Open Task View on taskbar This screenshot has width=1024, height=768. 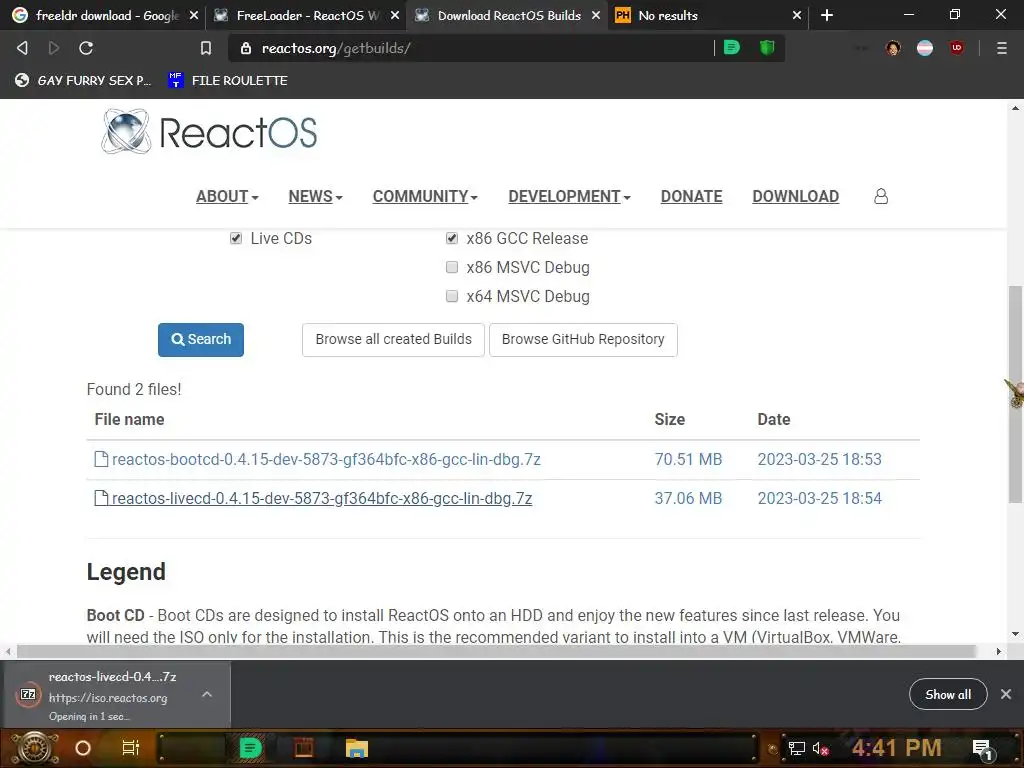[x=131, y=748]
